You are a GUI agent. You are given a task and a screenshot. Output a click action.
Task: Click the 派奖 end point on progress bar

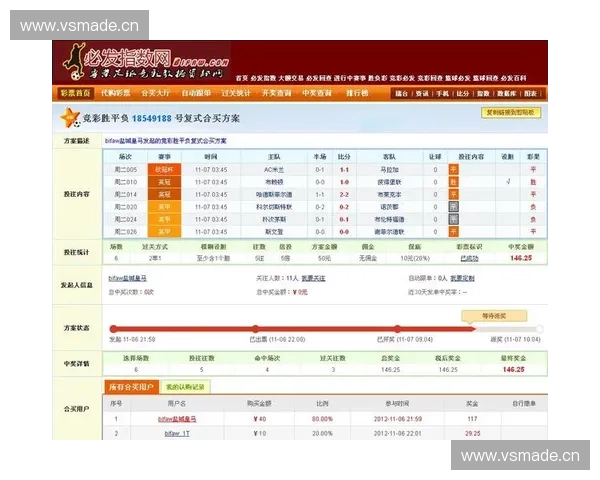(540, 329)
